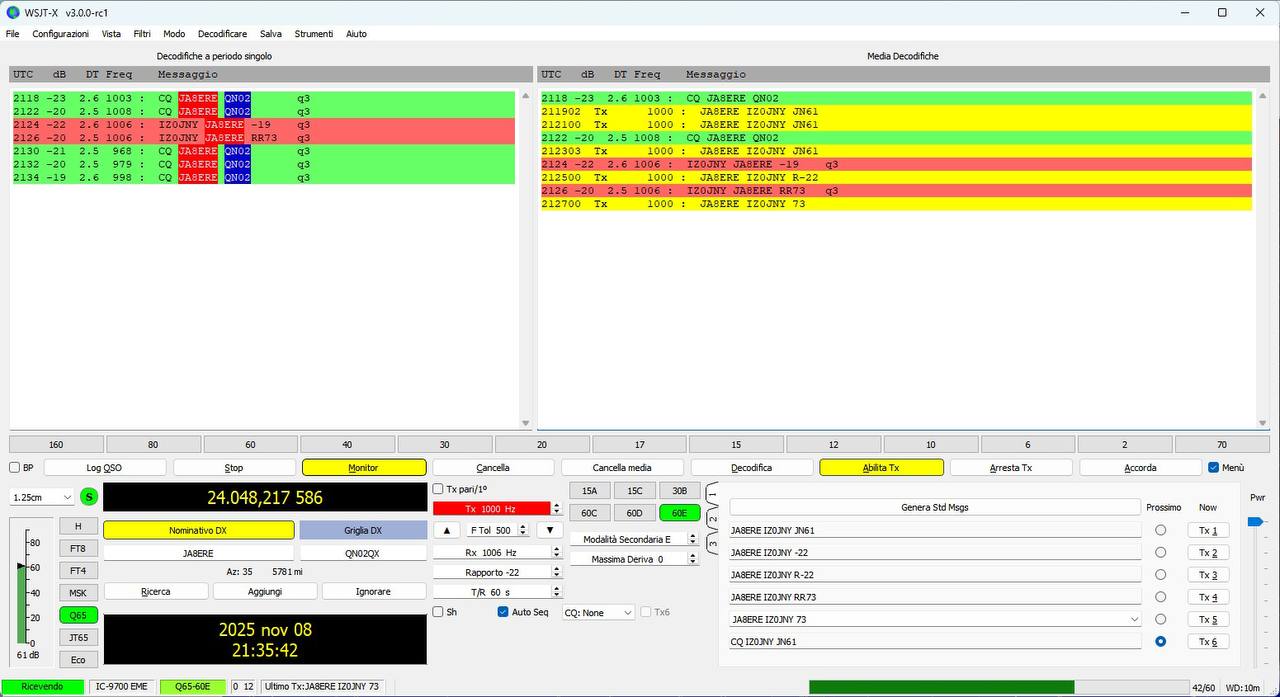Switch to FT8 mode
This screenshot has width=1280, height=697.
tap(78, 548)
